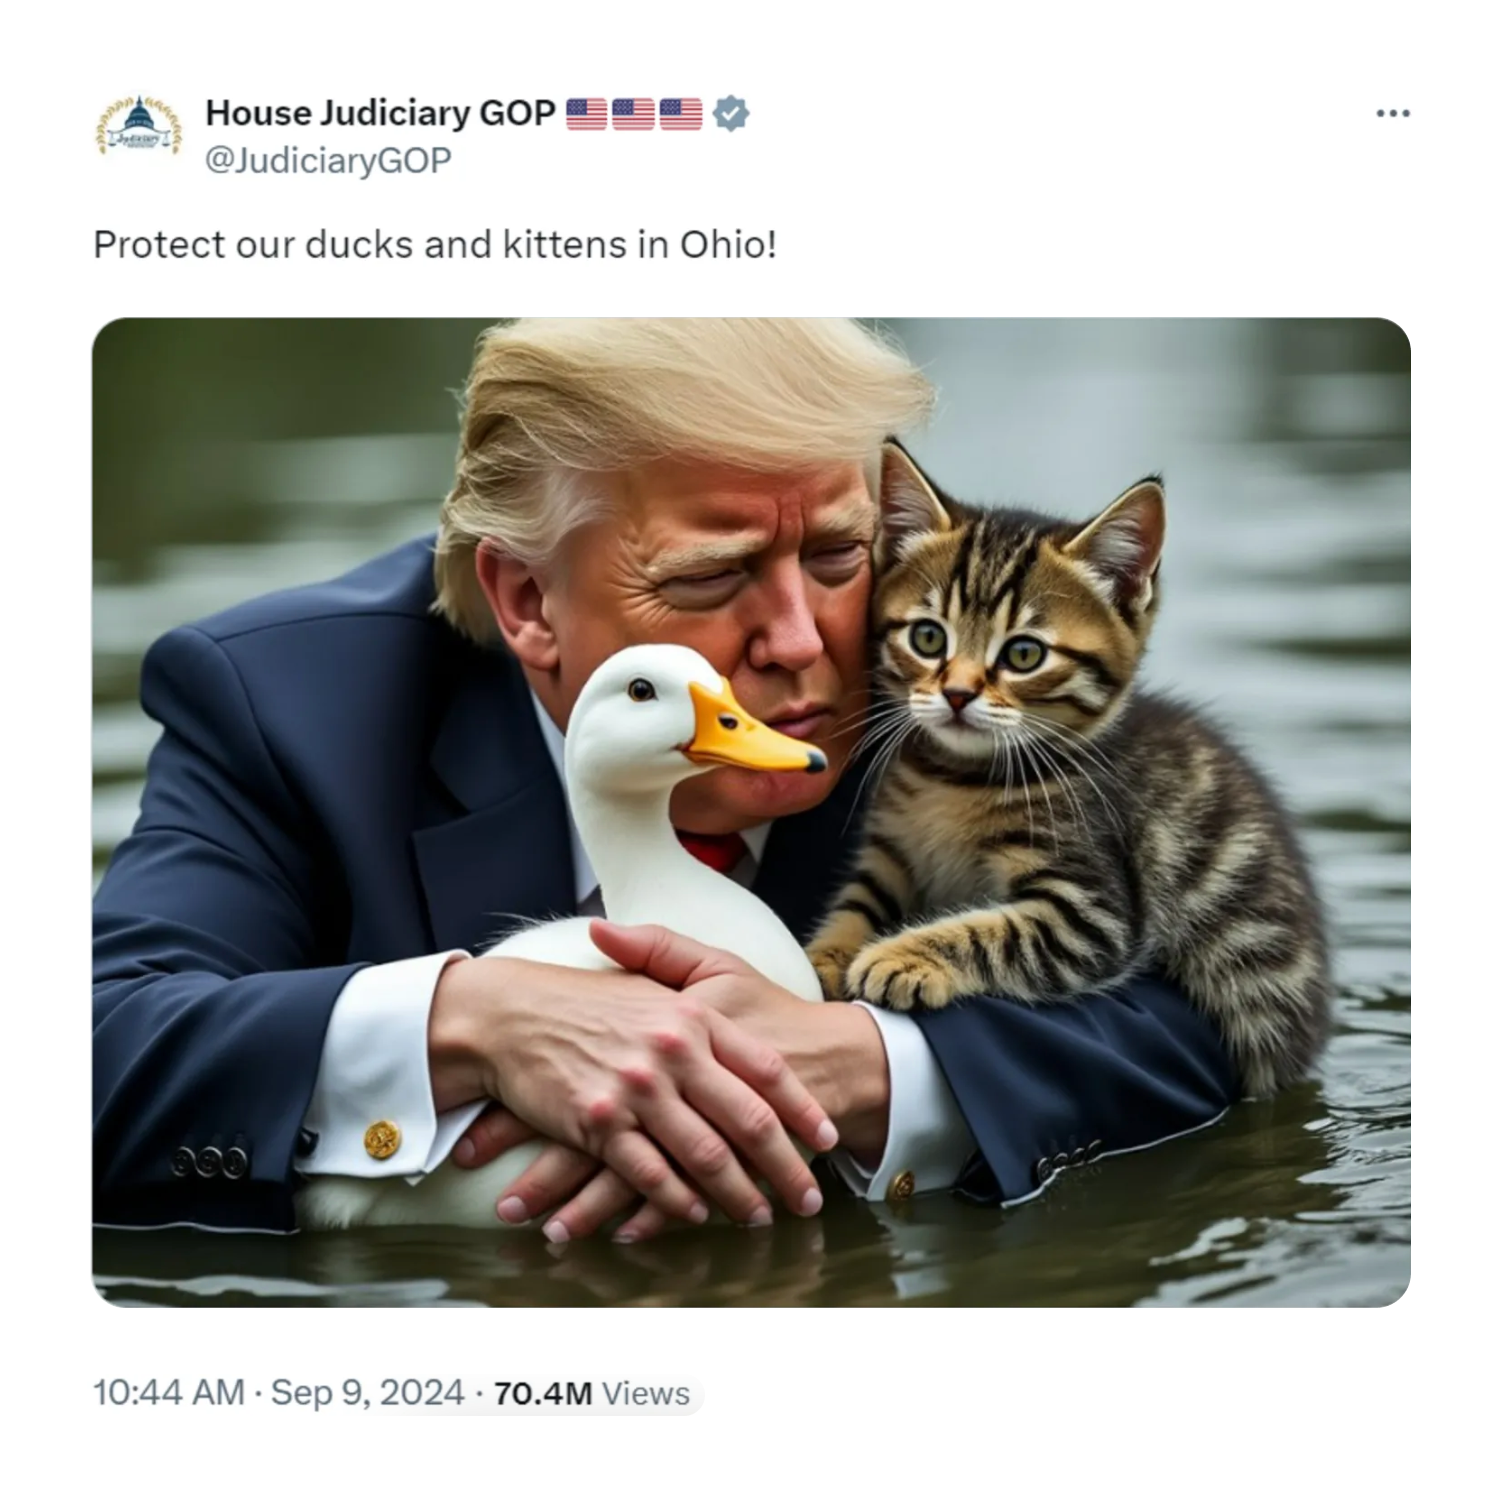Click the 10:44 AM timestamp
The height and width of the screenshot is (1500, 1500).
[x=168, y=1392]
